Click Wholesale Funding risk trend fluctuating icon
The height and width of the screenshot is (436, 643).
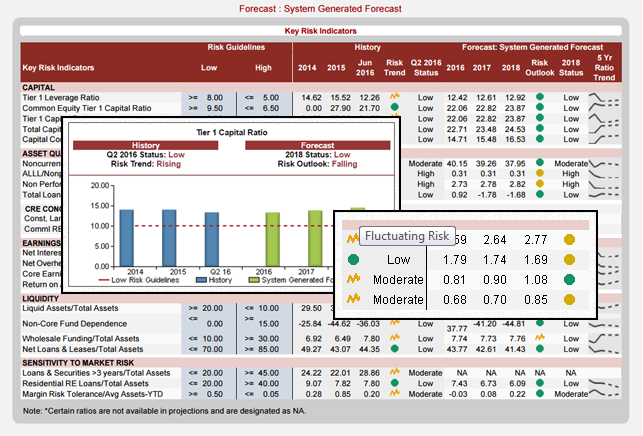[x=394, y=337]
